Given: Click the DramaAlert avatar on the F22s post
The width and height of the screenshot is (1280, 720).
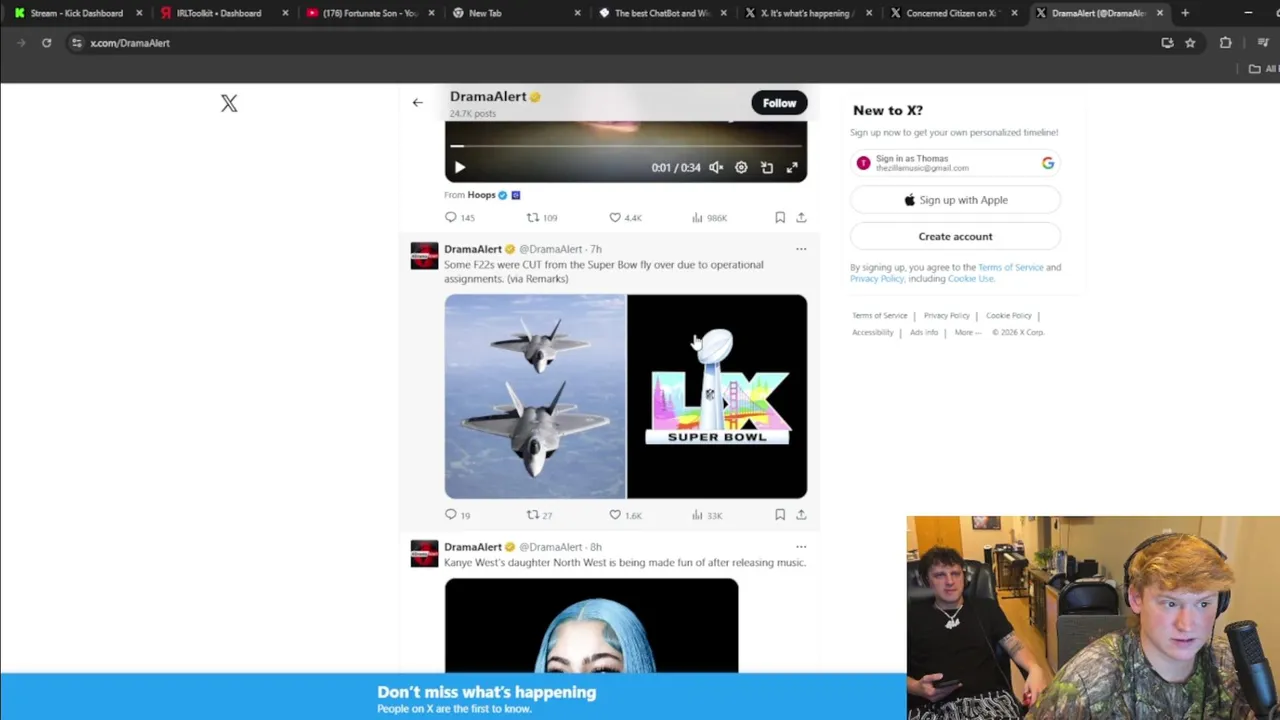Looking at the screenshot, I should (x=424, y=256).
